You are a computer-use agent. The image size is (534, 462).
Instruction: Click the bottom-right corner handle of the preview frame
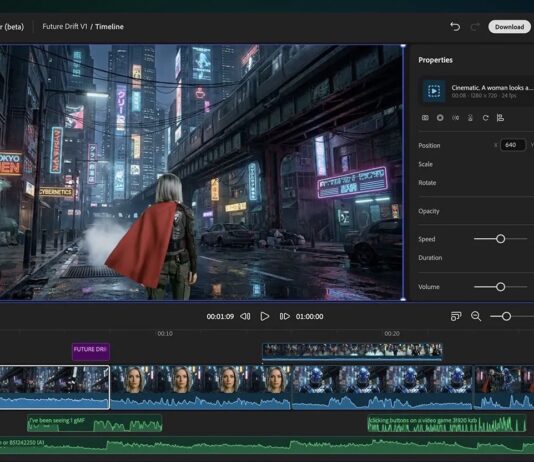tap(403, 299)
